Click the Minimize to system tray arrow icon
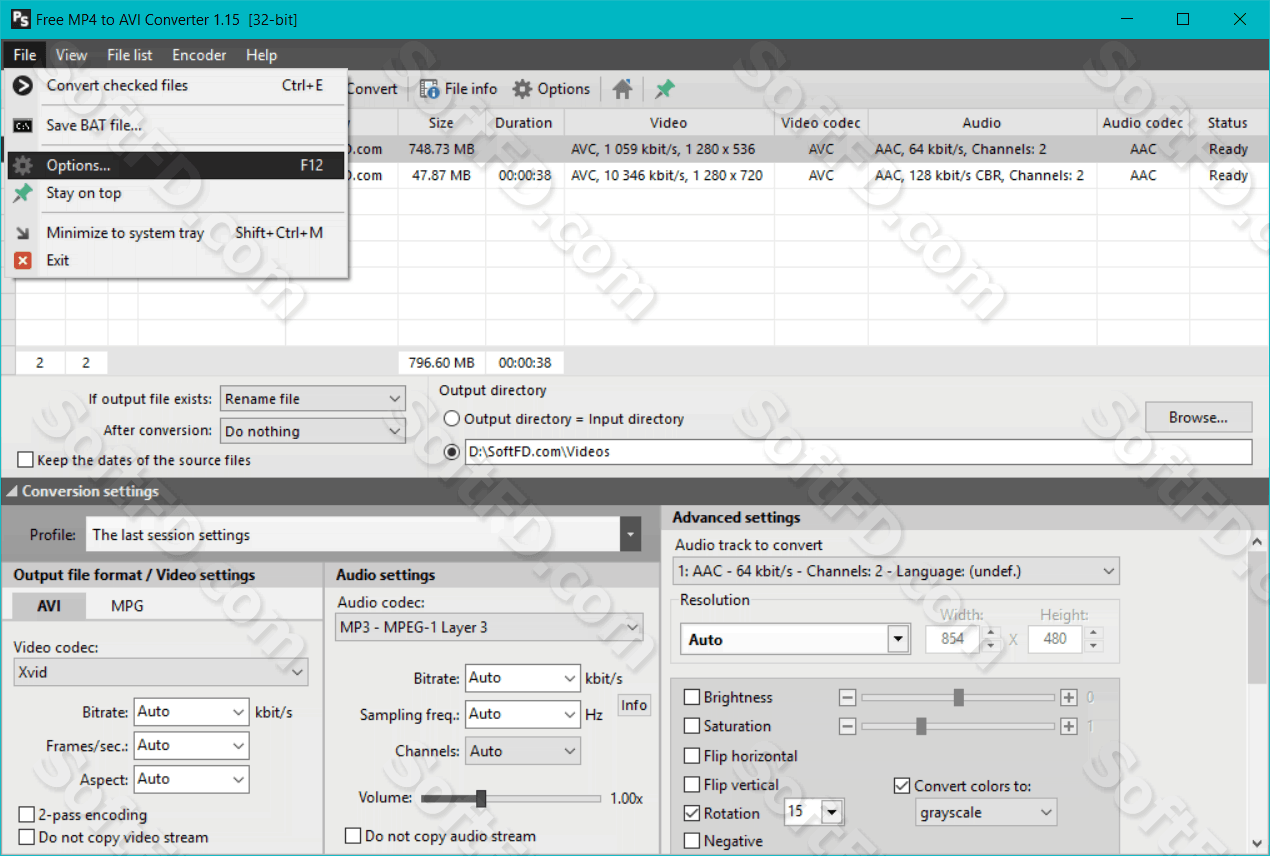This screenshot has width=1270, height=856. coord(22,233)
